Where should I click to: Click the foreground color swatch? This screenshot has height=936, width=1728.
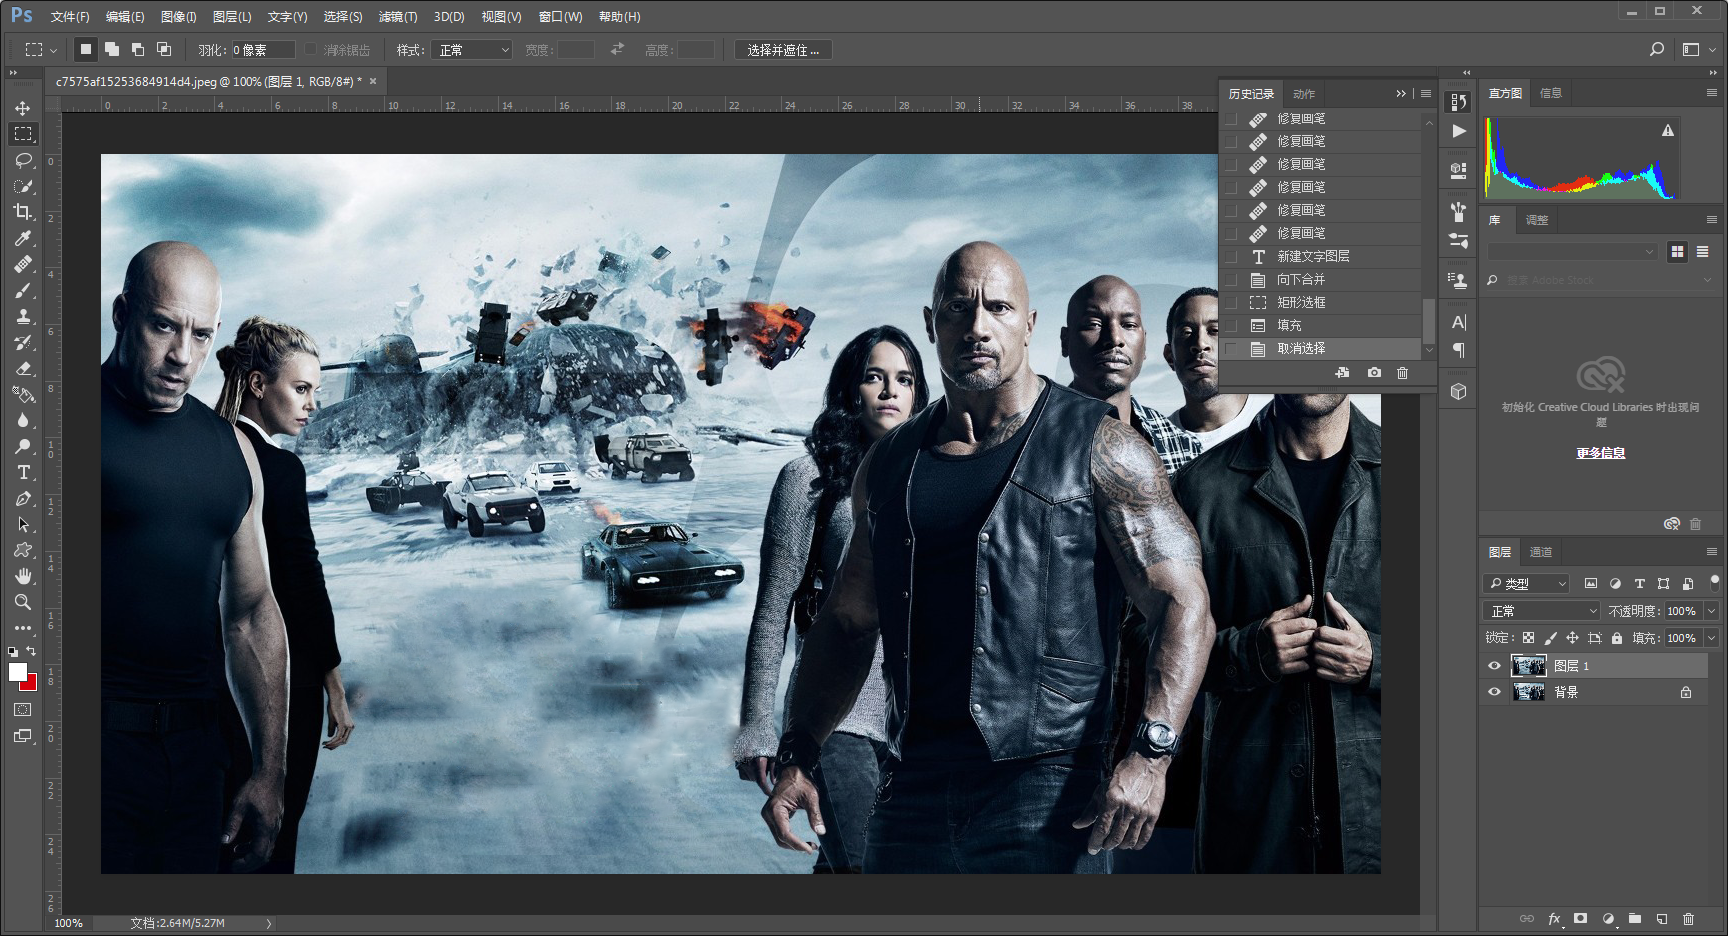(17, 672)
